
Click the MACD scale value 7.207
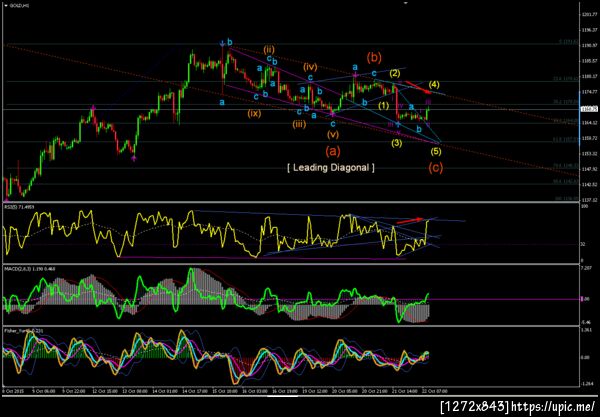point(587,268)
